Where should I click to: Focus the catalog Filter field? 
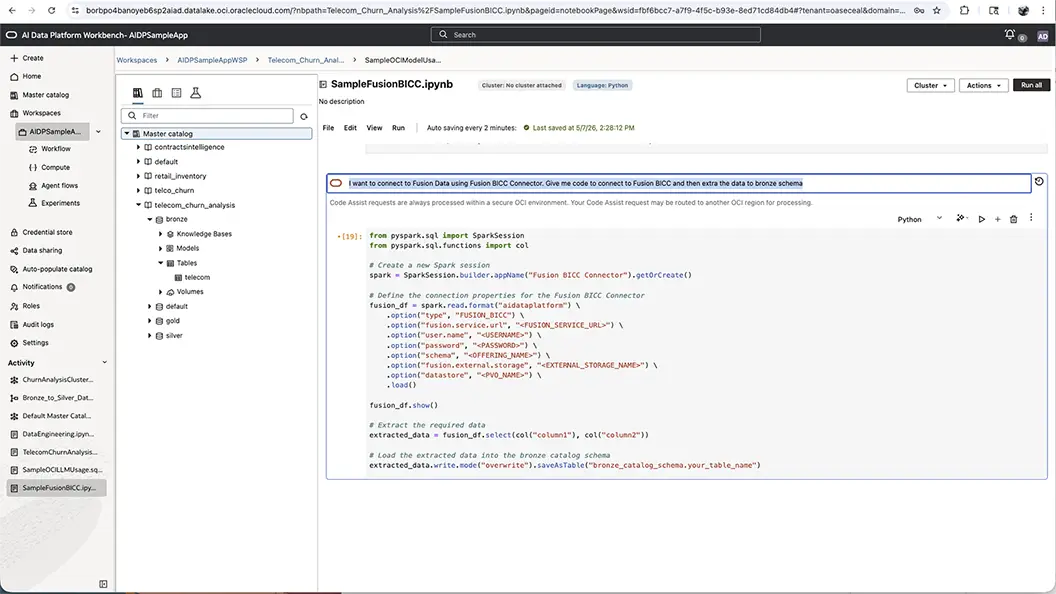207,116
